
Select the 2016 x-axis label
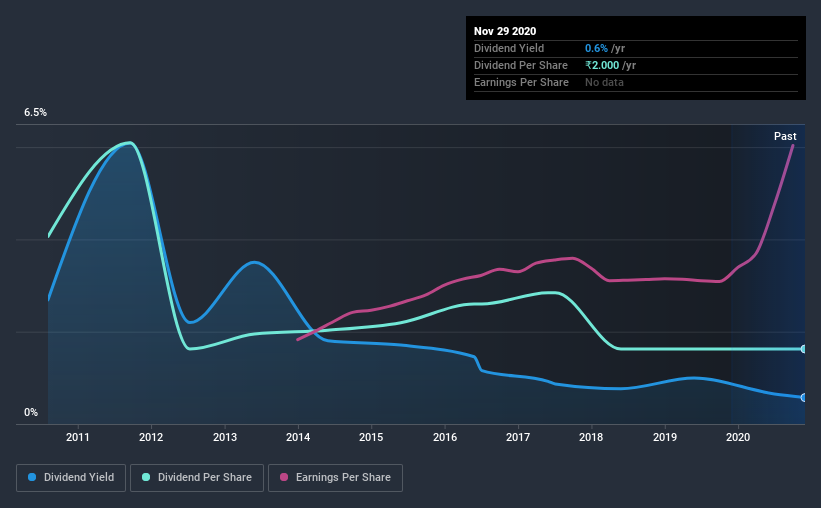coord(445,437)
